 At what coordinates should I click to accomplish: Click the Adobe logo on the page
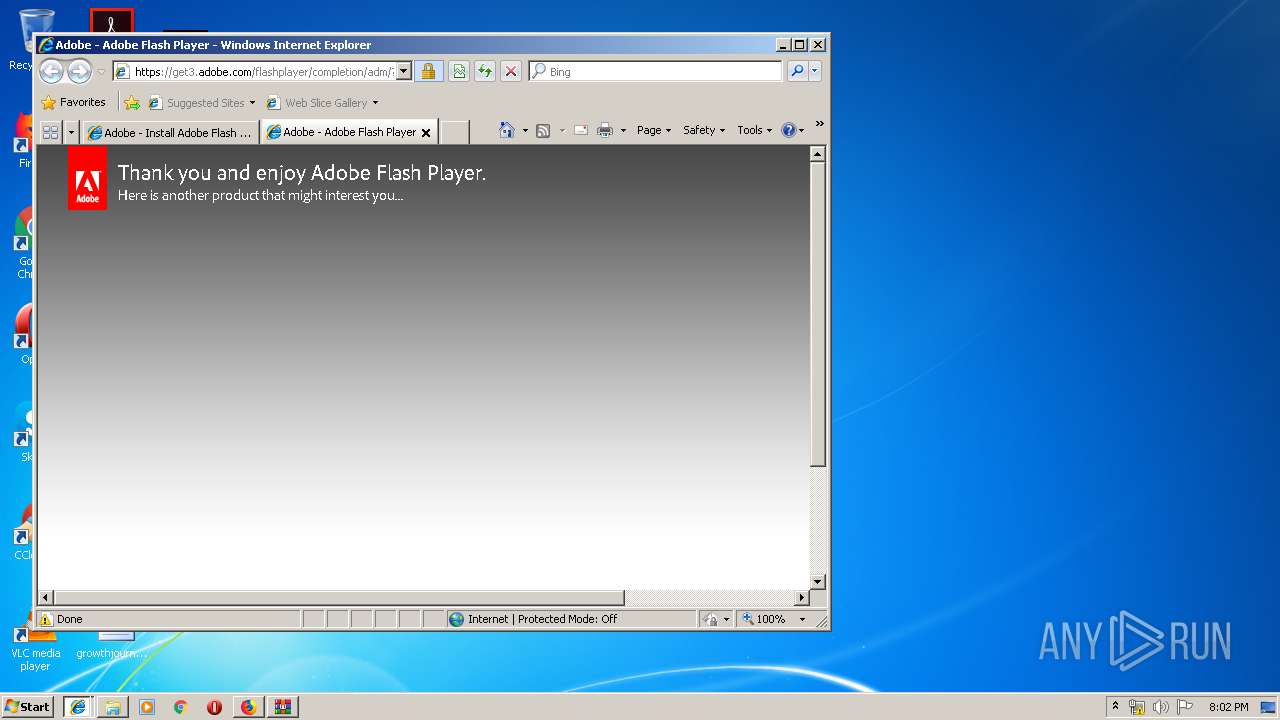[x=88, y=179]
